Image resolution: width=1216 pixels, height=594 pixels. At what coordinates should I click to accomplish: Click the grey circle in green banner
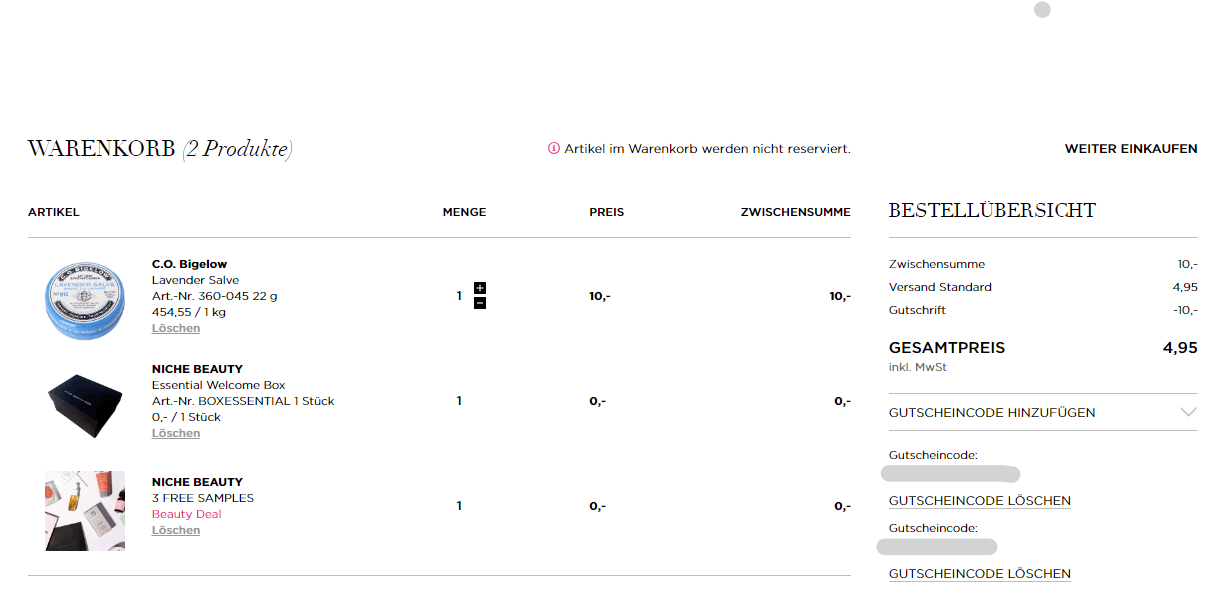click(1042, 10)
